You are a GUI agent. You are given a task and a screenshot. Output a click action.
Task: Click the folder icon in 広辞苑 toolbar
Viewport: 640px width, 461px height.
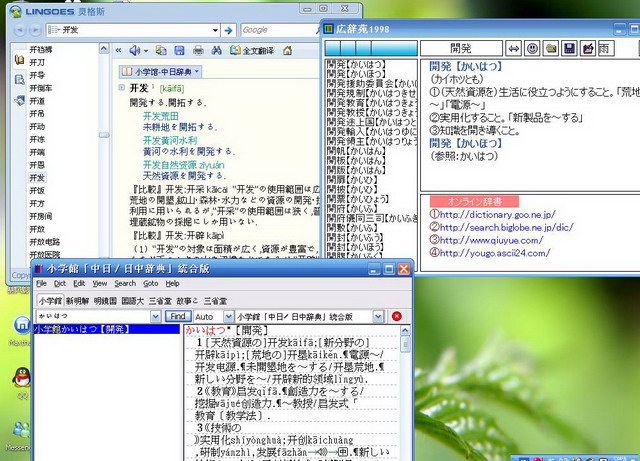[x=551, y=49]
